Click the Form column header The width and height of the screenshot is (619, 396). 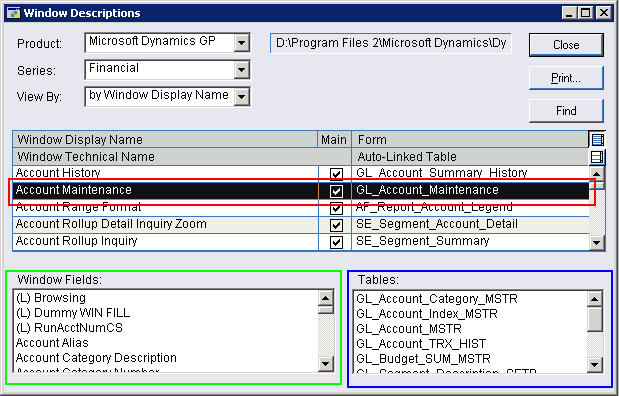pyautogui.click(x=470, y=139)
